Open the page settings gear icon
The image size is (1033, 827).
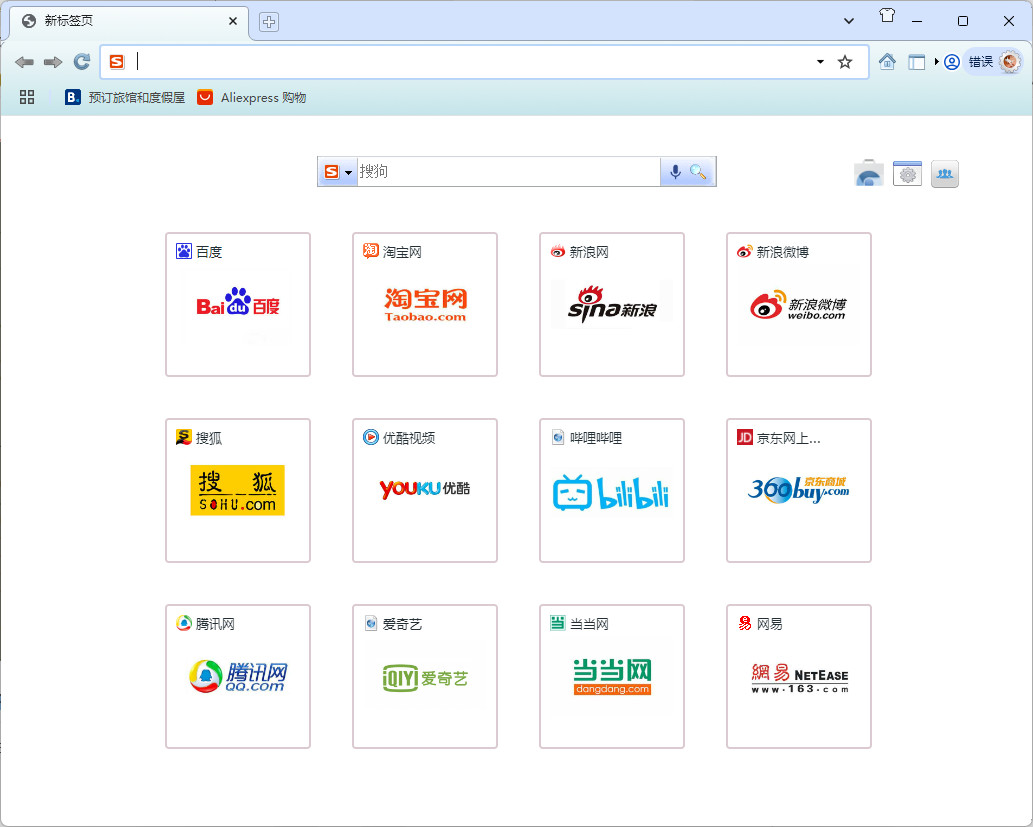pos(907,173)
